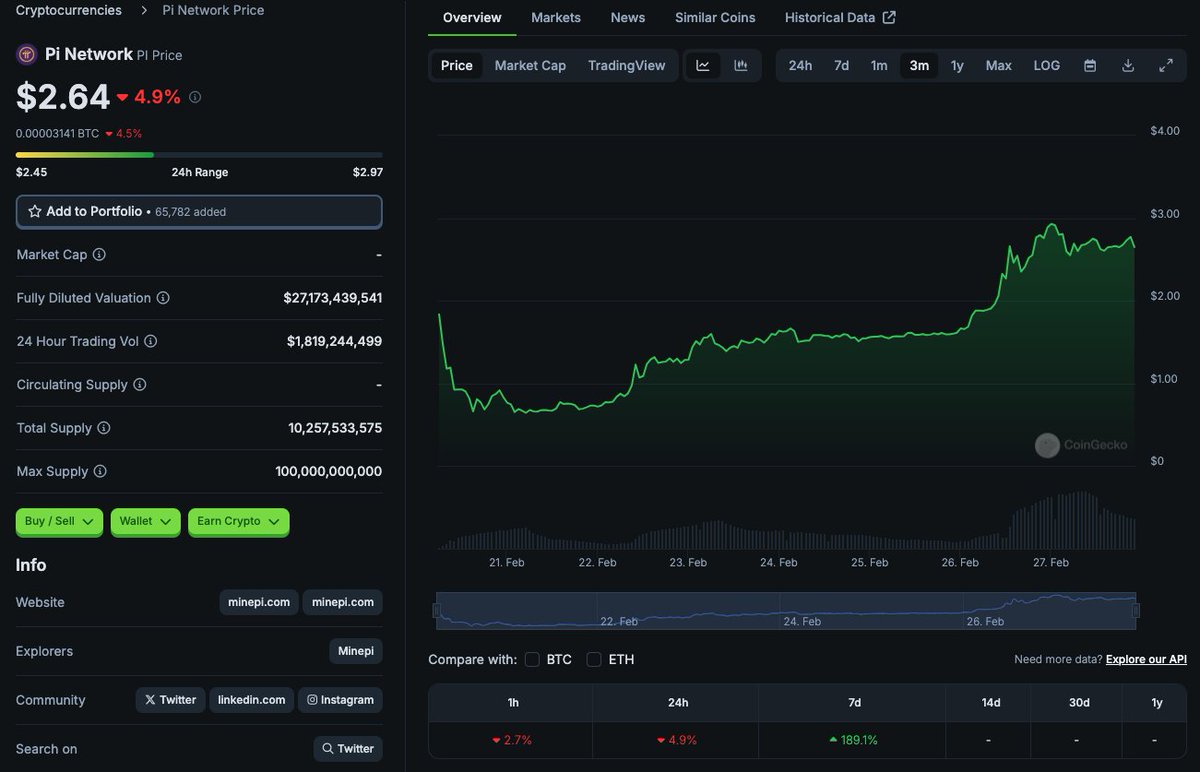Select the 7d 189.1% change value

coord(853,740)
